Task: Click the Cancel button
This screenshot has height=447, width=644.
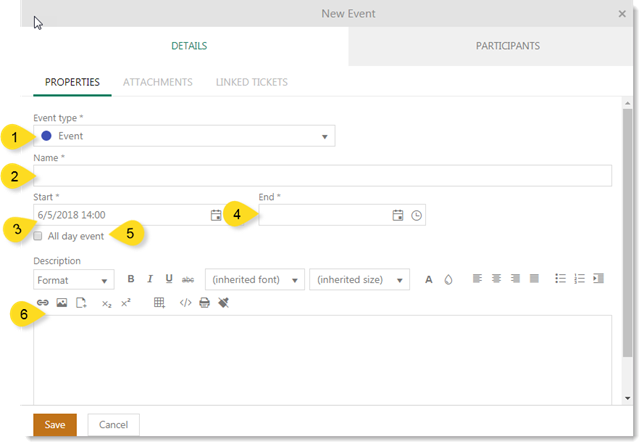Action: 113,425
